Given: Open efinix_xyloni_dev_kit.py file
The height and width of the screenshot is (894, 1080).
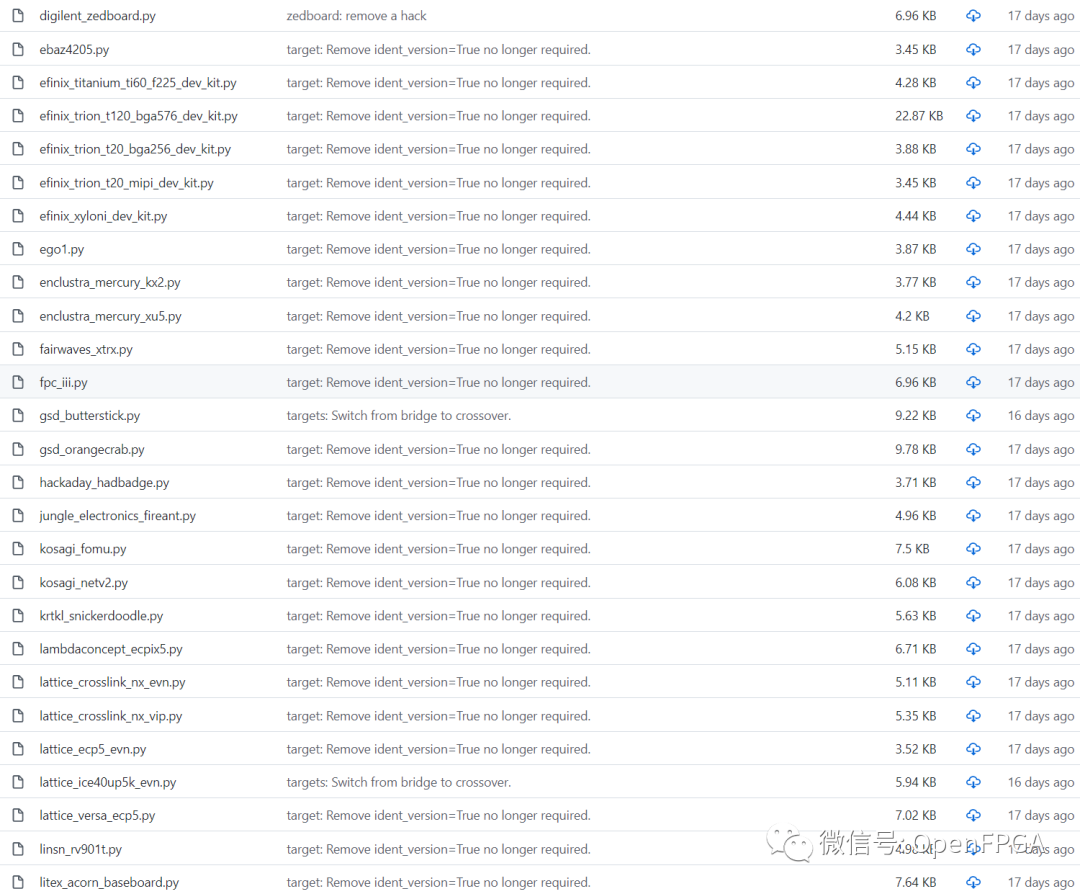Looking at the screenshot, I should click(103, 216).
